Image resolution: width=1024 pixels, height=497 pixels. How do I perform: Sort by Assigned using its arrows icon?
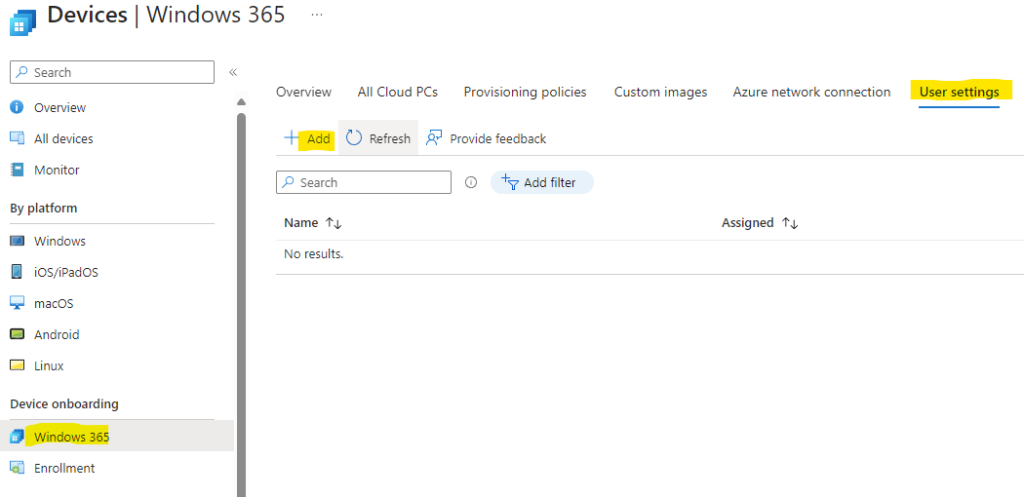point(790,223)
